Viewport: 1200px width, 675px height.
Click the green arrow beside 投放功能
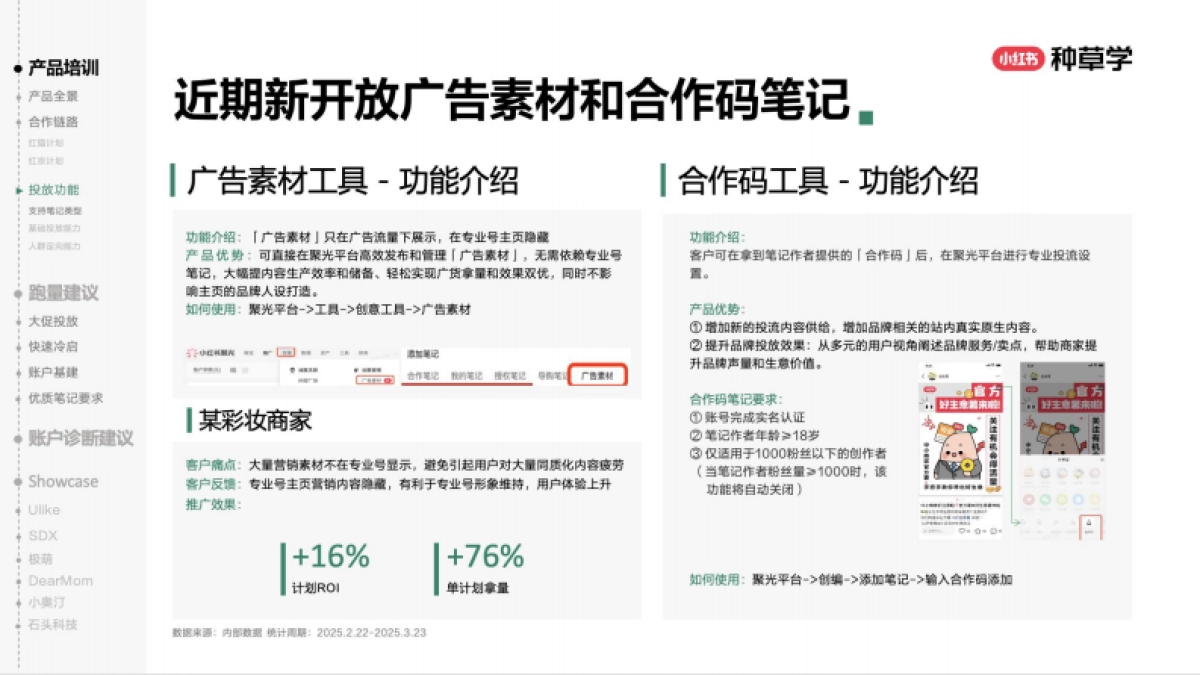point(18,192)
